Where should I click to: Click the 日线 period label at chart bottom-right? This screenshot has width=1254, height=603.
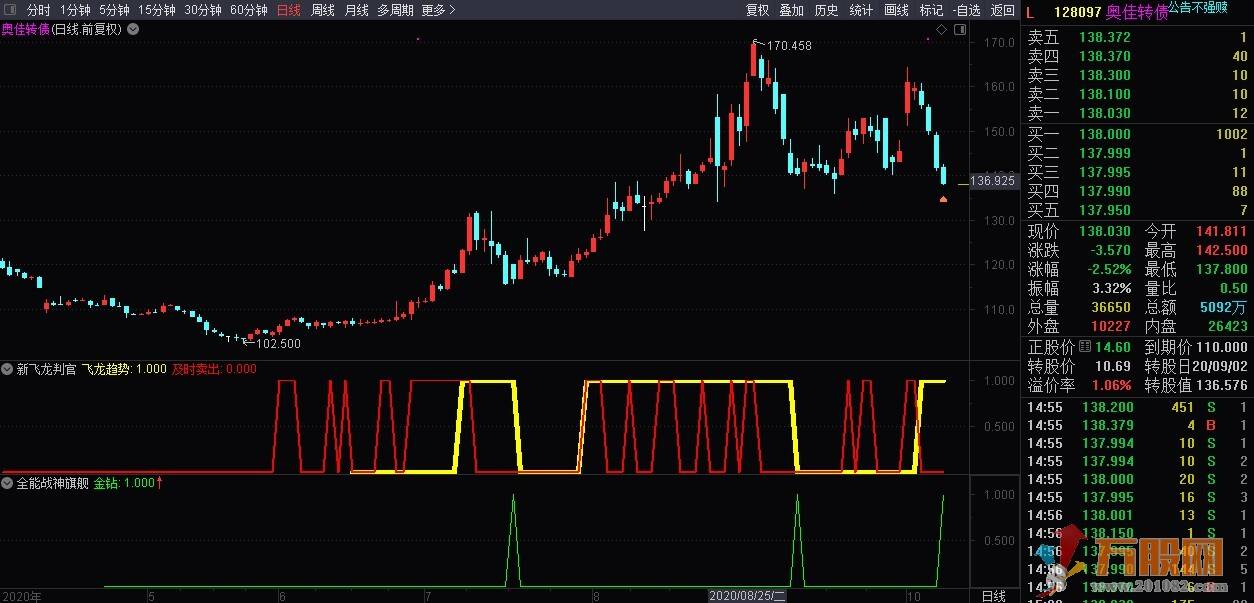click(994, 595)
